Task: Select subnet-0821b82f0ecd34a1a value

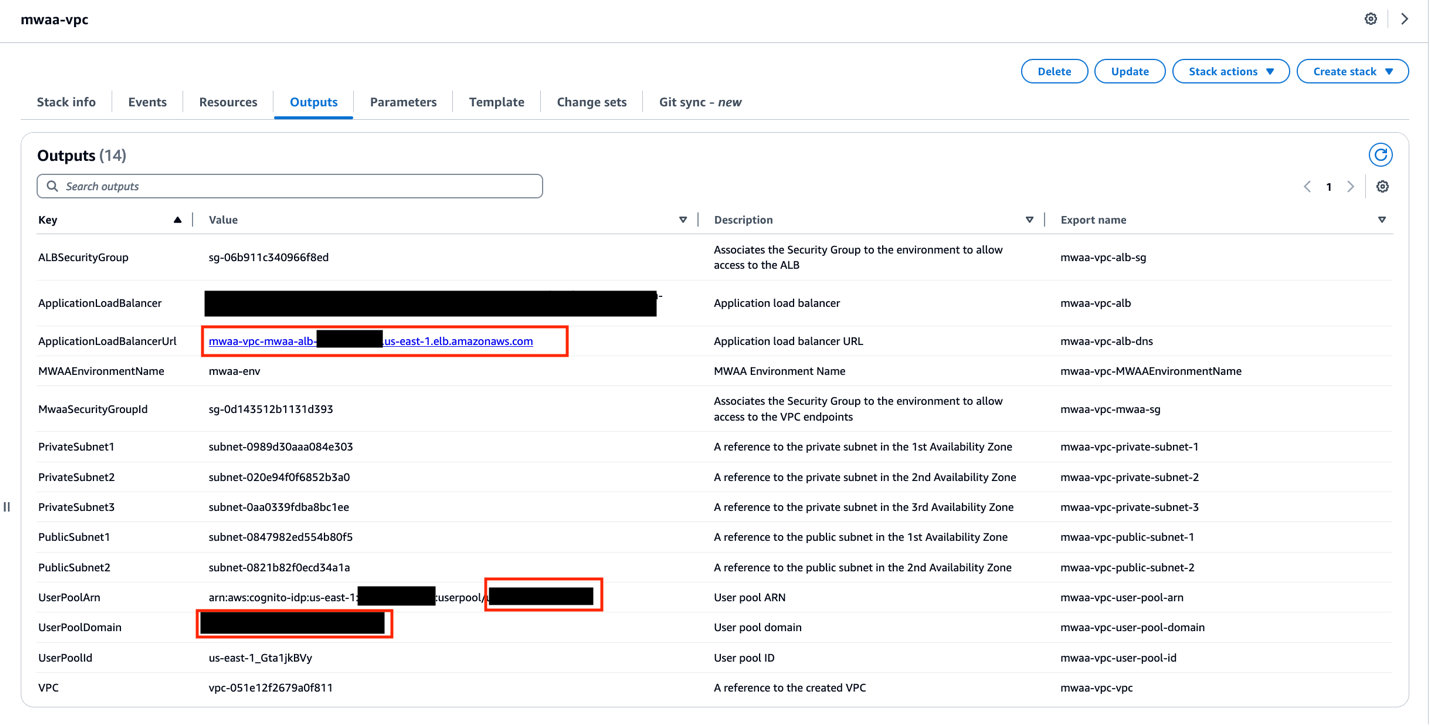Action: pos(279,568)
